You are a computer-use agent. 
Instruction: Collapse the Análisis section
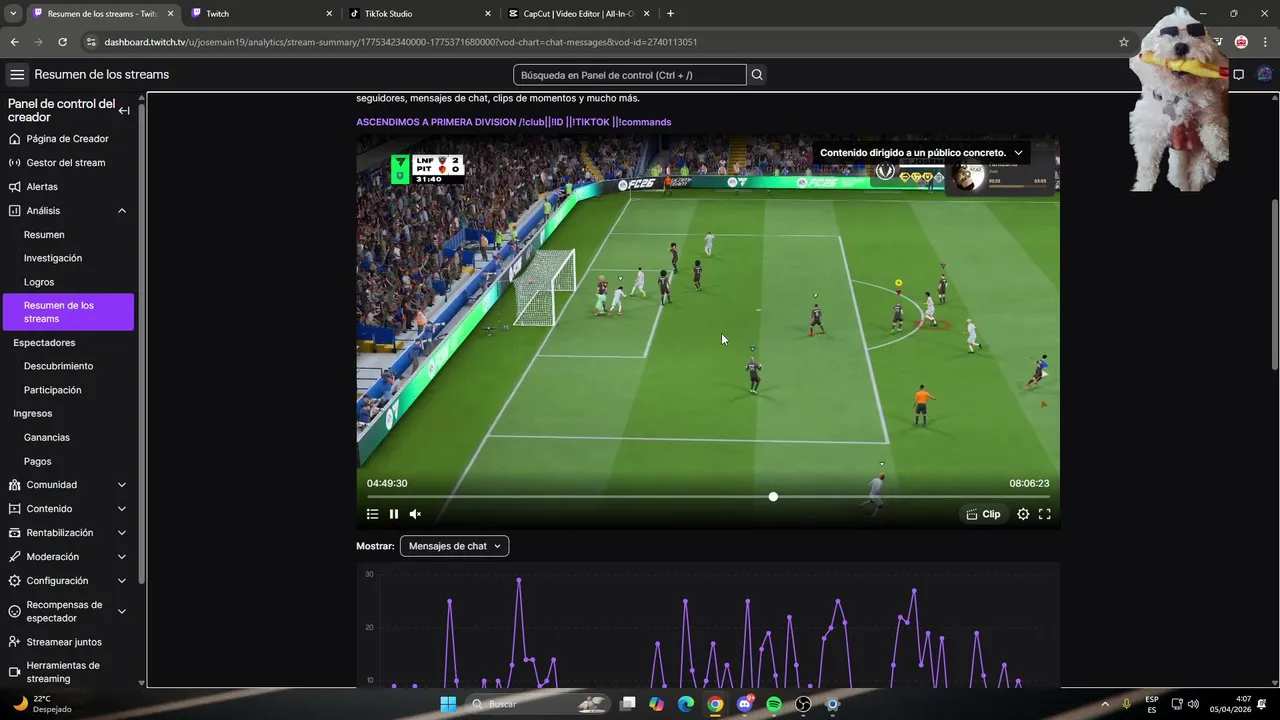click(x=122, y=211)
